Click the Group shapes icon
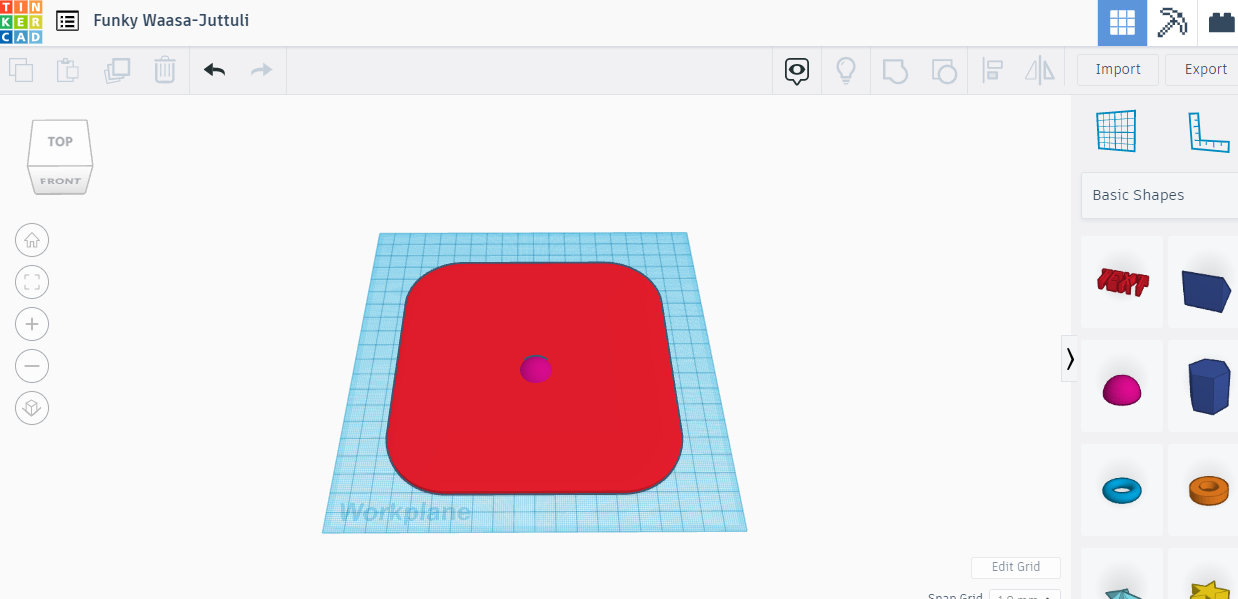Screen dimensions: 1238x599 click(x=895, y=70)
